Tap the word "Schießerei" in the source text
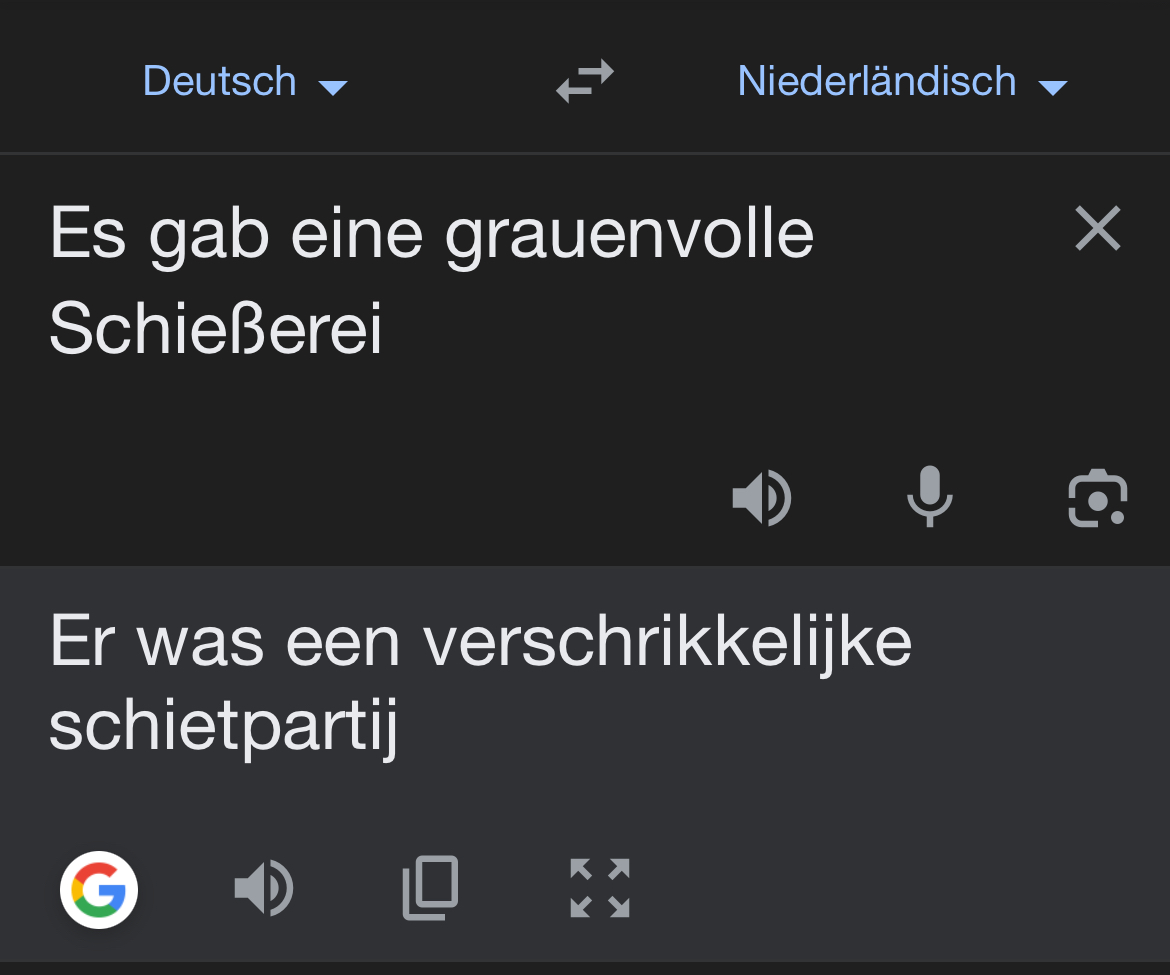 (215, 329)
